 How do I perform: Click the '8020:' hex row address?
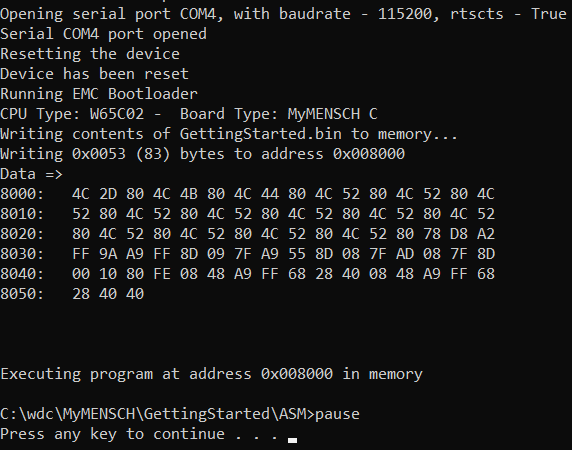(22, 234)
